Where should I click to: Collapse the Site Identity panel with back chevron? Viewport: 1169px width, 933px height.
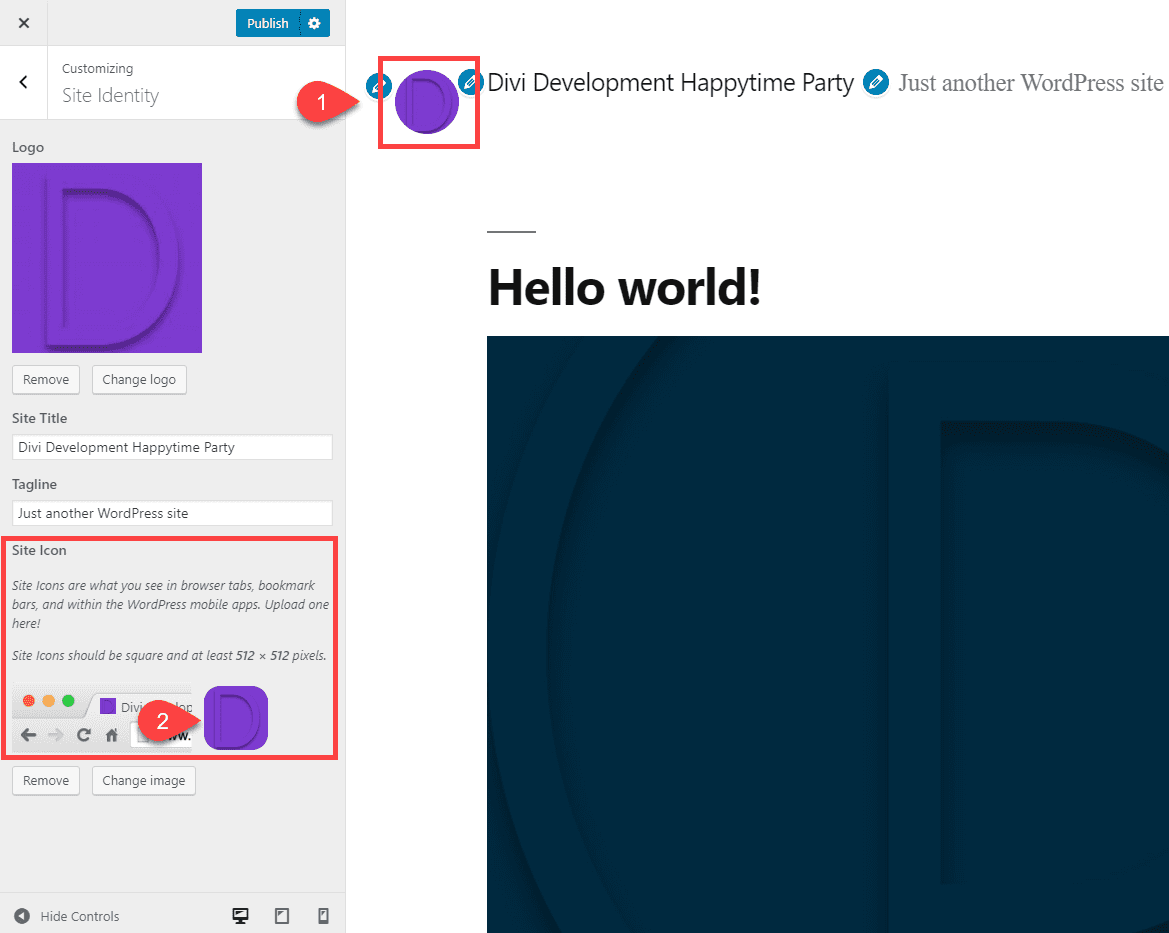click(x=22, y=82)
